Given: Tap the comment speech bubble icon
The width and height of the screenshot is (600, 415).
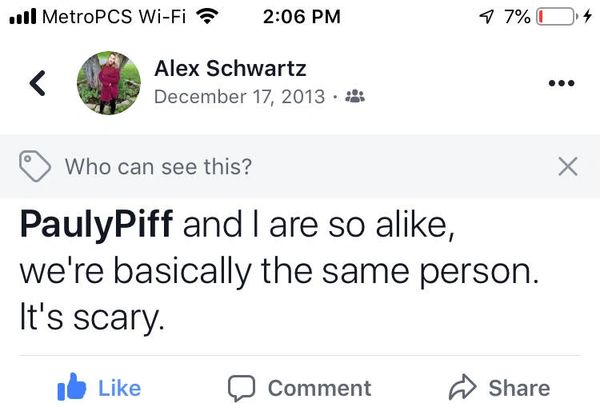Looking at the screenshot, I should [242, 388].
